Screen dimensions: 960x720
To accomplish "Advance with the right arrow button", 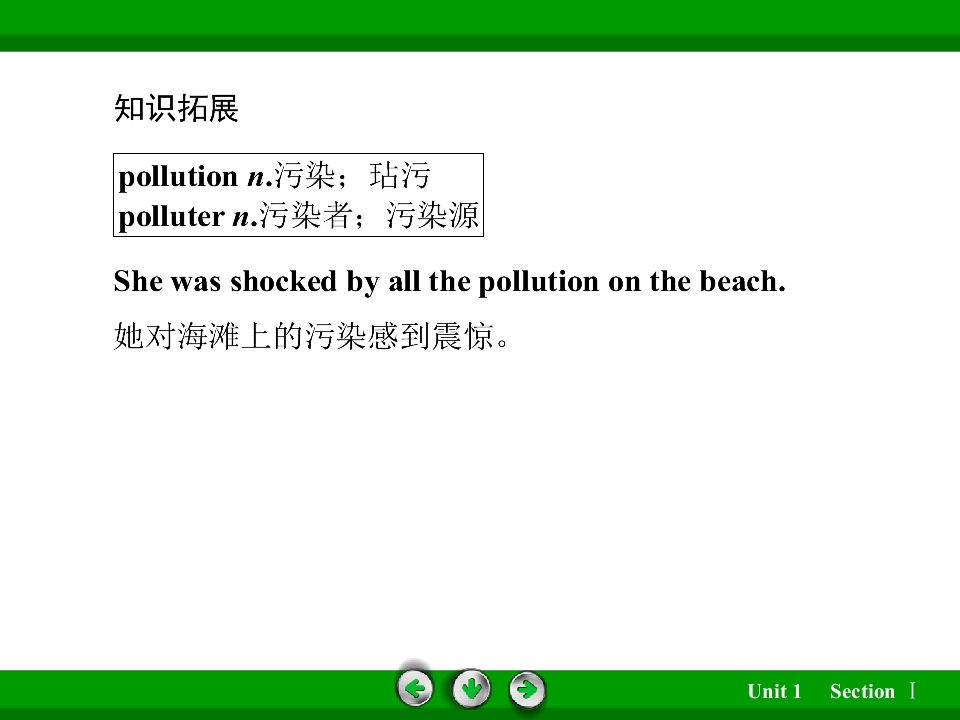I will click(527, 690).
